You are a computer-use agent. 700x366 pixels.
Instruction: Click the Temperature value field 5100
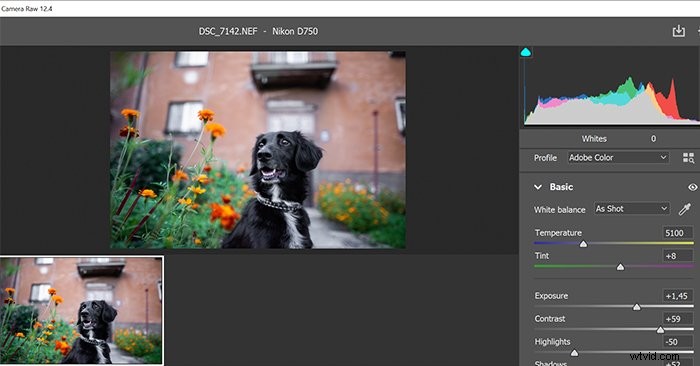click(677, 233)
